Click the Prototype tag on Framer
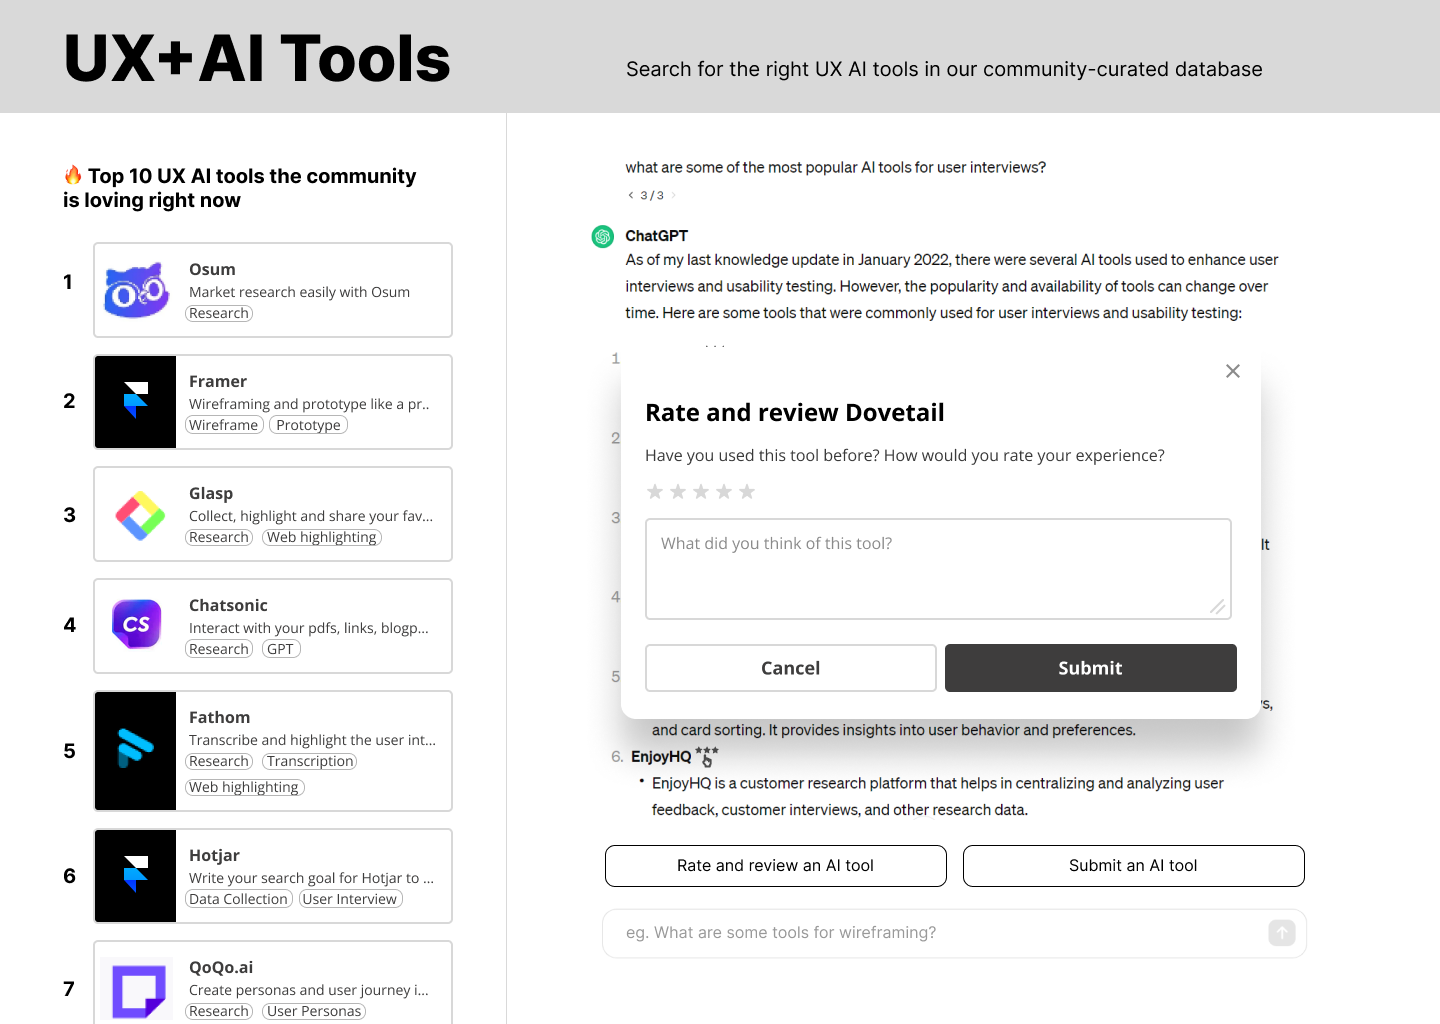The image size is (1440, 1024). tap(308, 424)
